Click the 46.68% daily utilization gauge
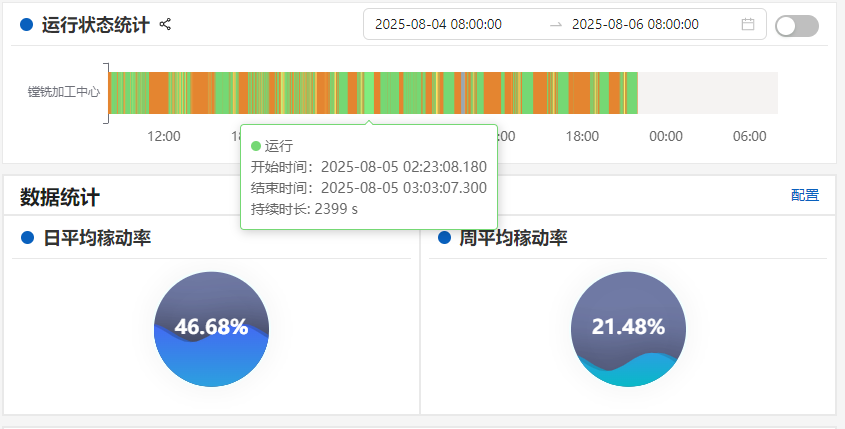 pos(211,329)
